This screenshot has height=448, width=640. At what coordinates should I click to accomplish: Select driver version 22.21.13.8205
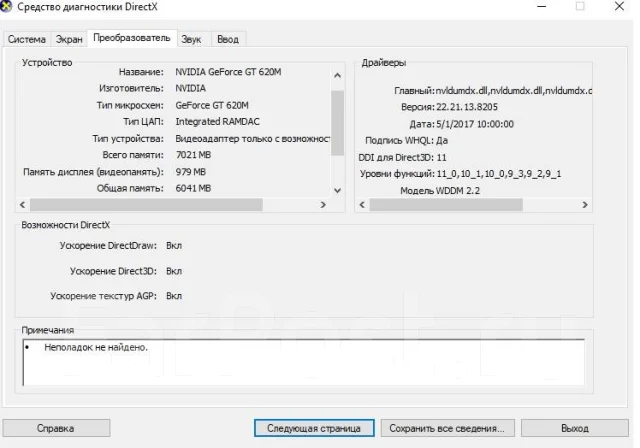point(467,107)
